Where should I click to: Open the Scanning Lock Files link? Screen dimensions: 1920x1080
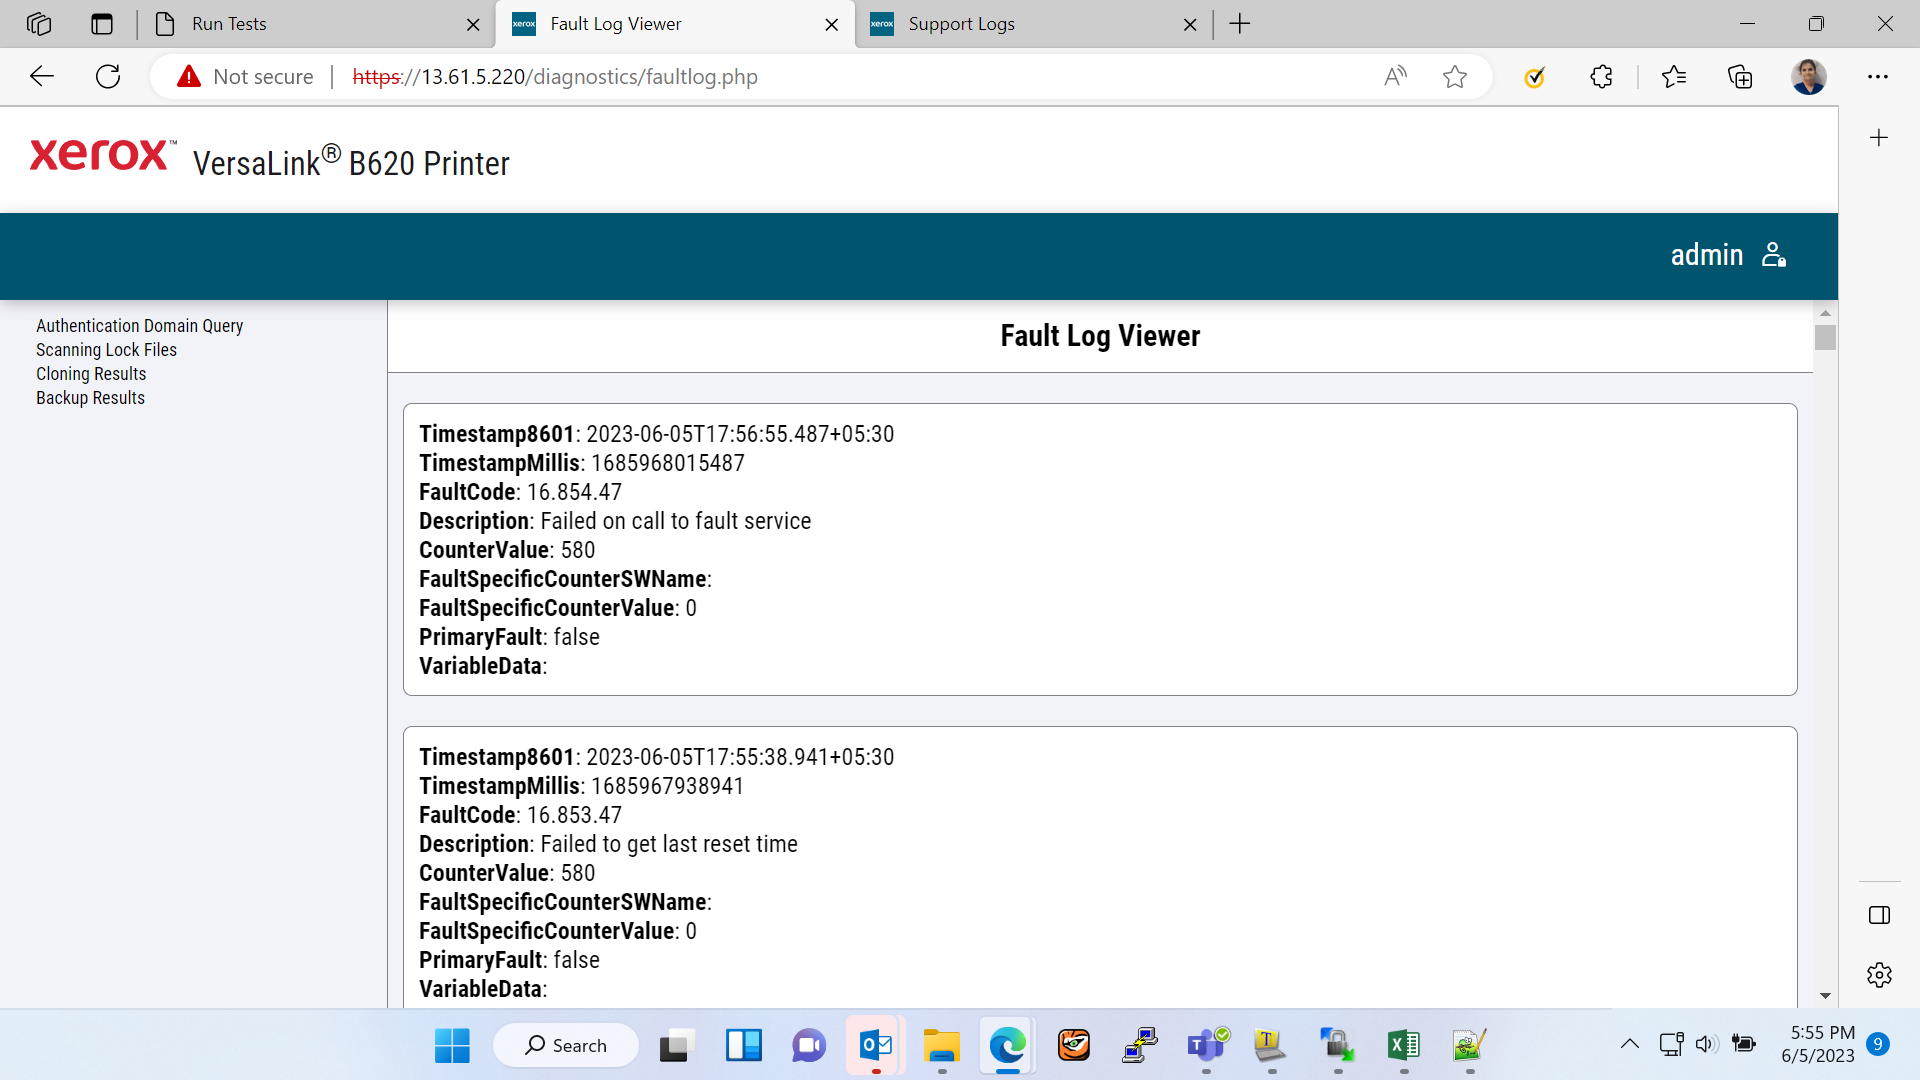pyautogui.click(x=106, y=350)
